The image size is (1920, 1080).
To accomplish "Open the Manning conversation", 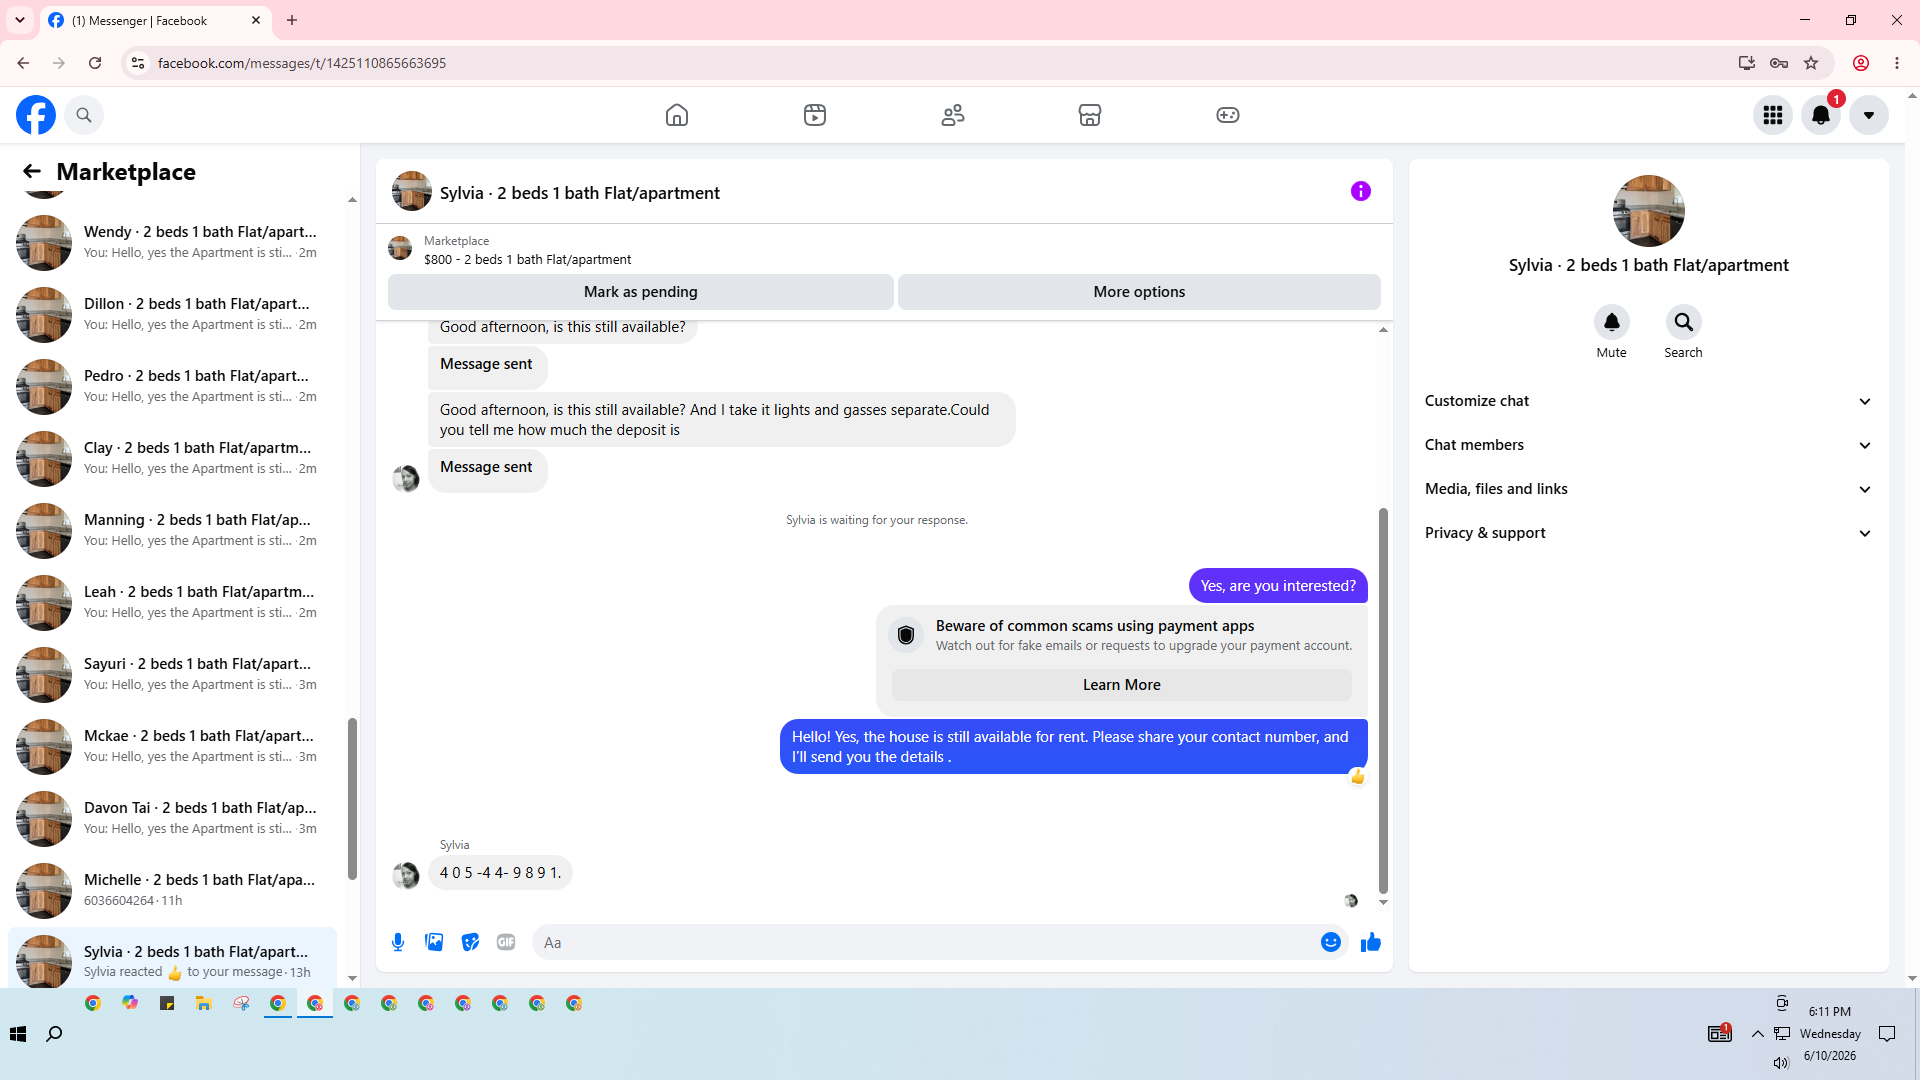I will 172,530.
